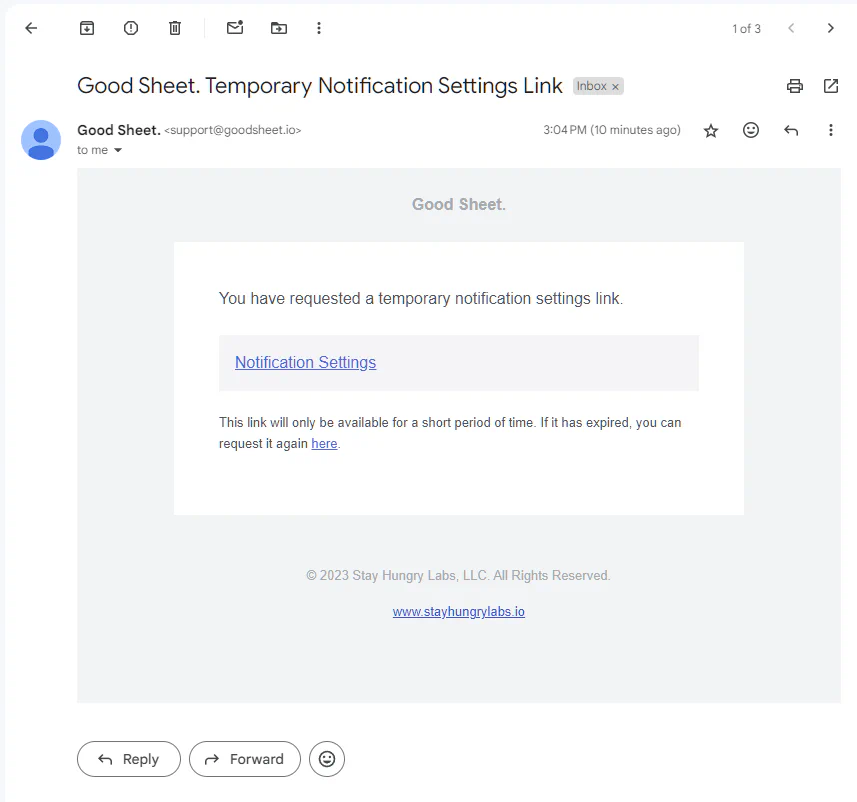The height and width of the screenshot is (802, 857).
Task: Click the Forward button
Action: click(245, 759)
